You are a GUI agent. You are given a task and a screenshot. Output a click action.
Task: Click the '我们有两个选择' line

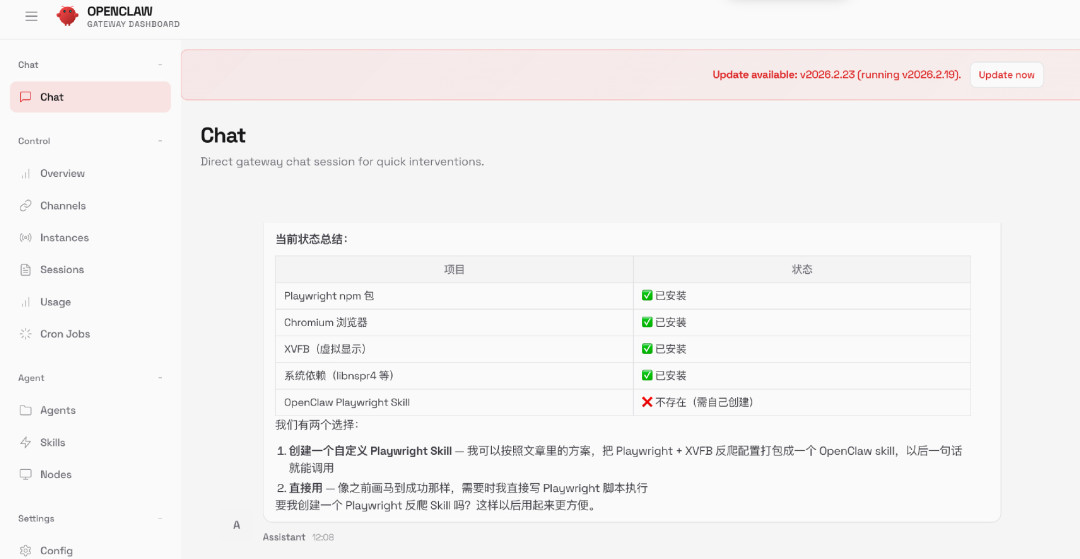(x=317, y=425)
